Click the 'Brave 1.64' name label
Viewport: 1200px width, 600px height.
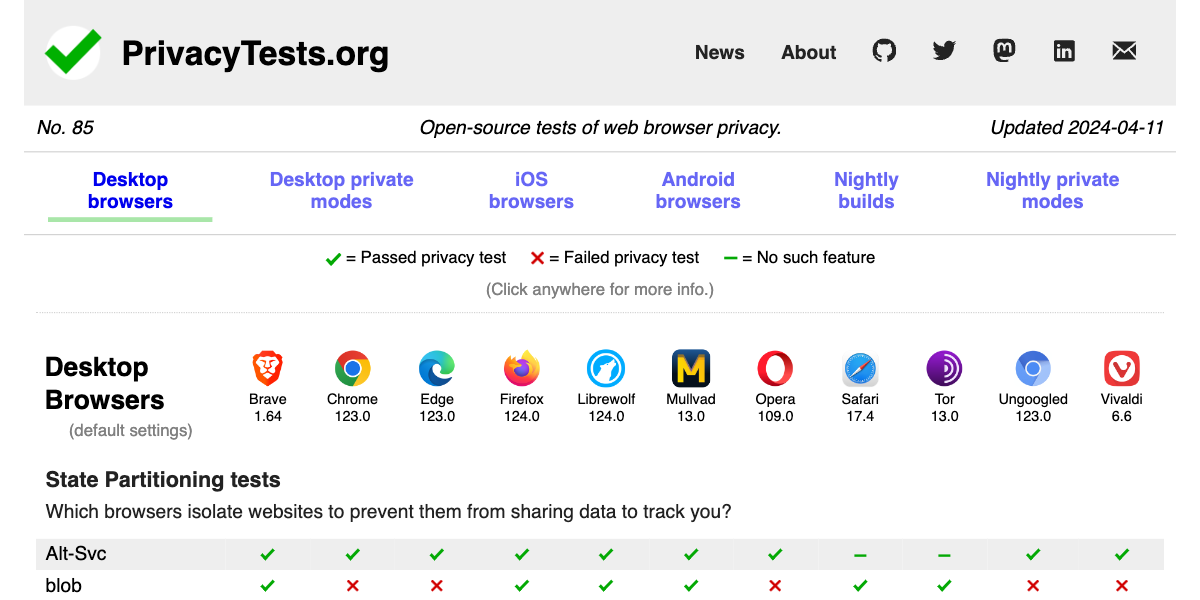point(267,408)
